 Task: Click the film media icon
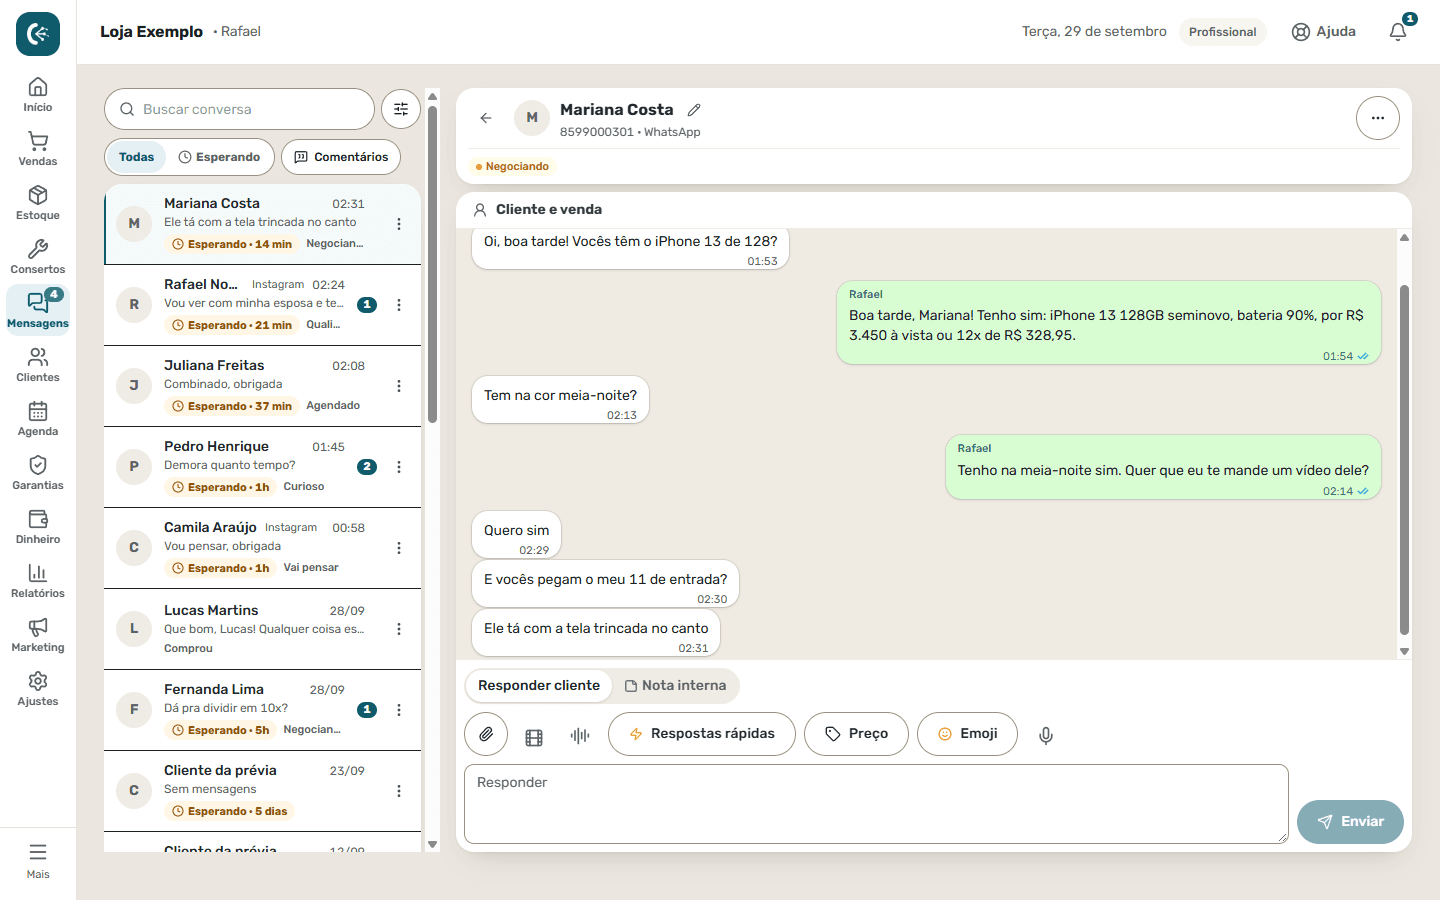coord(534,737)
